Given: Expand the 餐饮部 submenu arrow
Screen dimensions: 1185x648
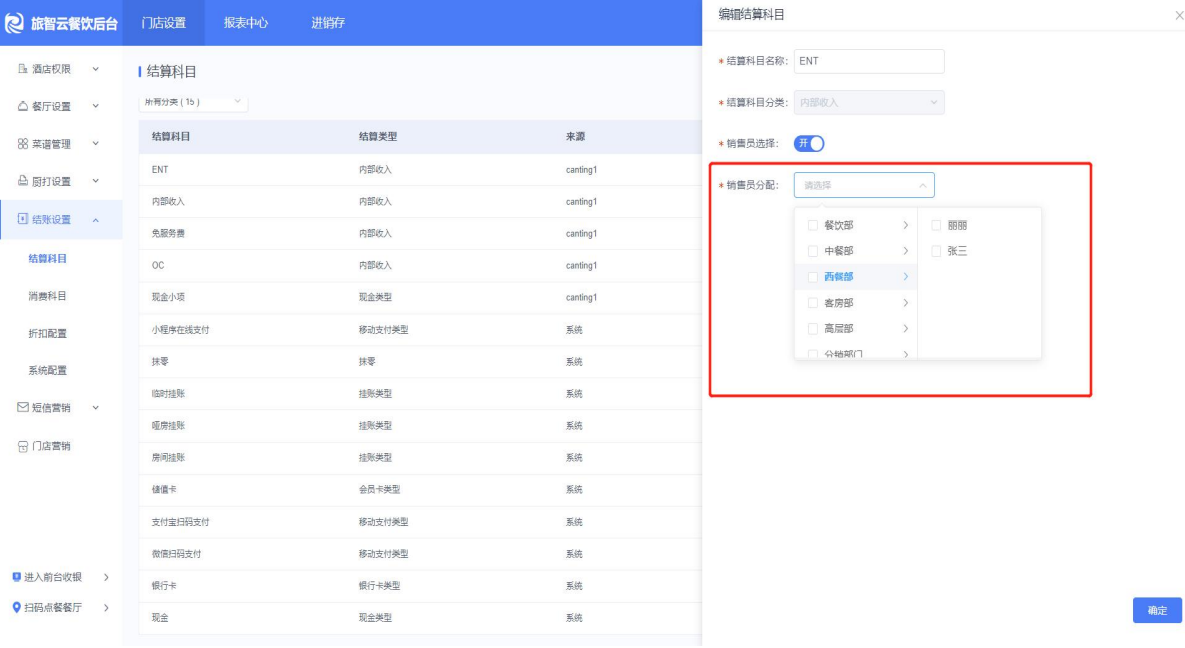Looking at the screenshot, I should [x=905, y=225].
